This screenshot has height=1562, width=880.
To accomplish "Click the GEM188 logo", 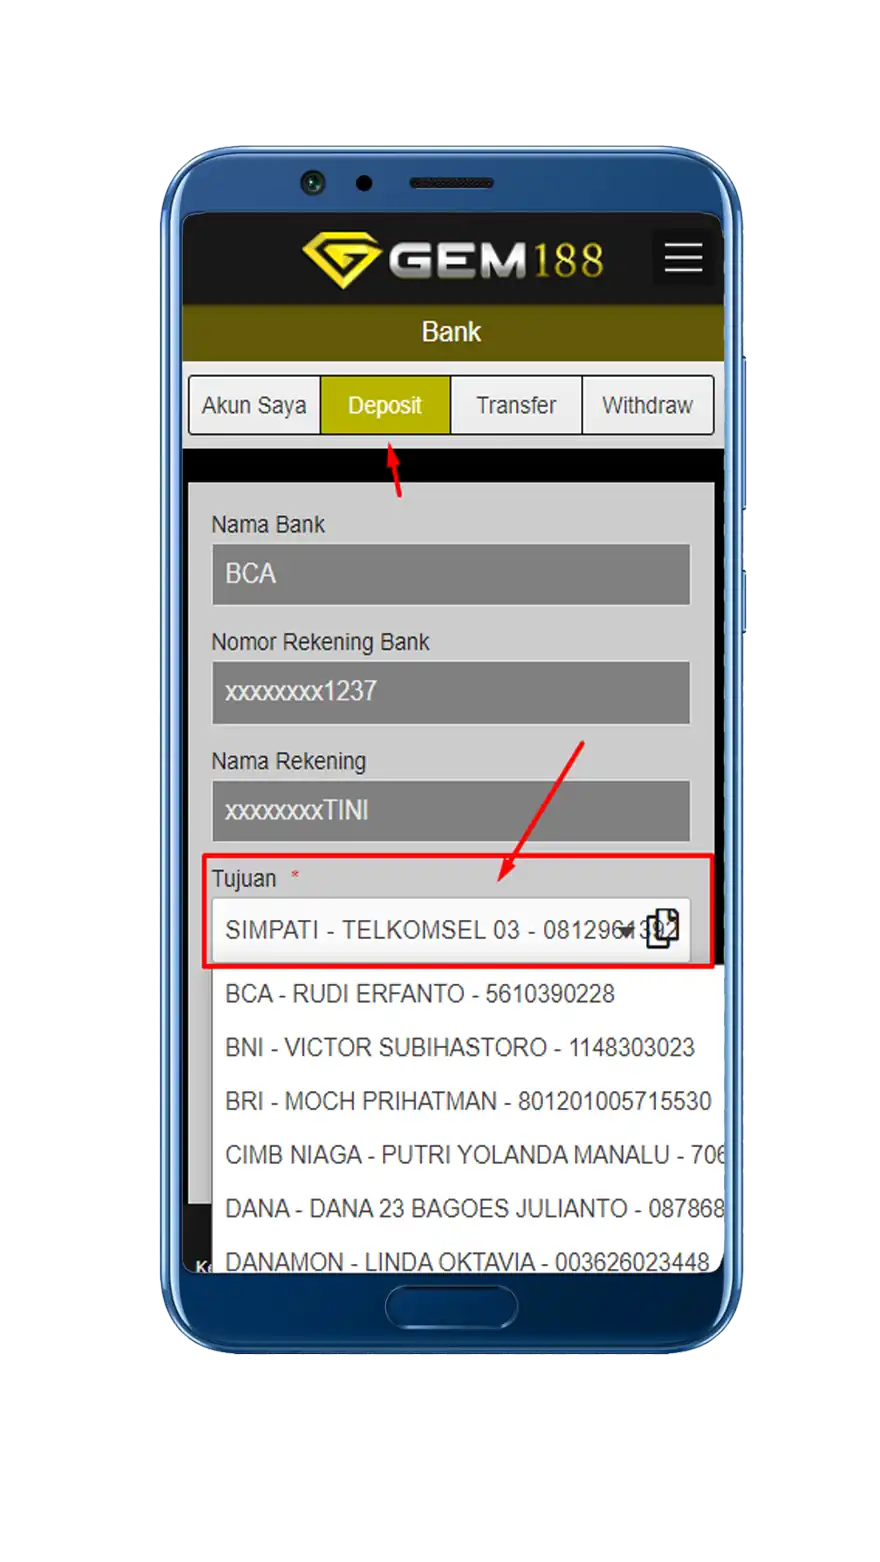I will (x=453, y=260).
